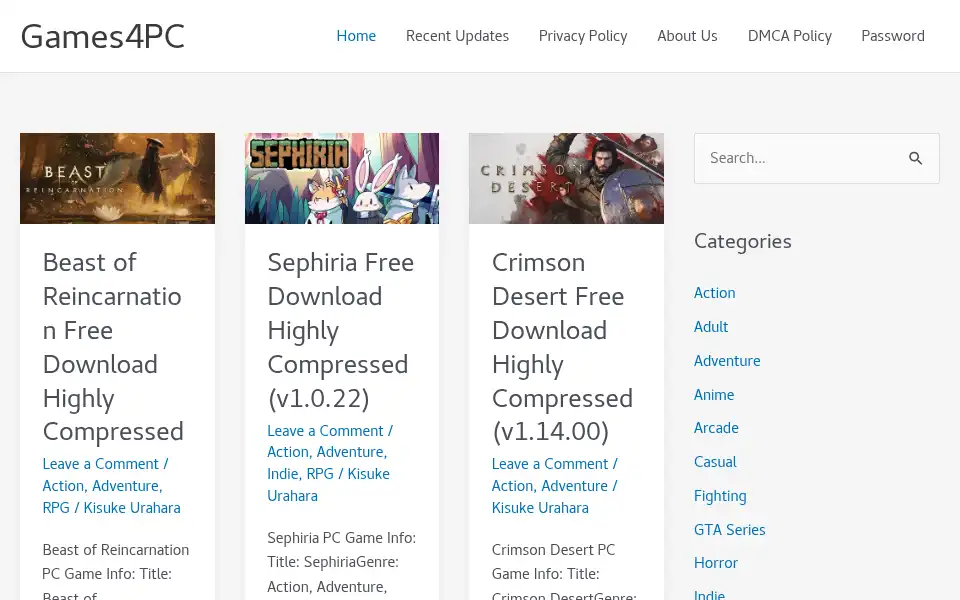Click 'Crimson Desert PC' excerpt text
Image resolution: width=960 pixels, height=600 pixels.
pyautogui.click(x=553, y=550)
